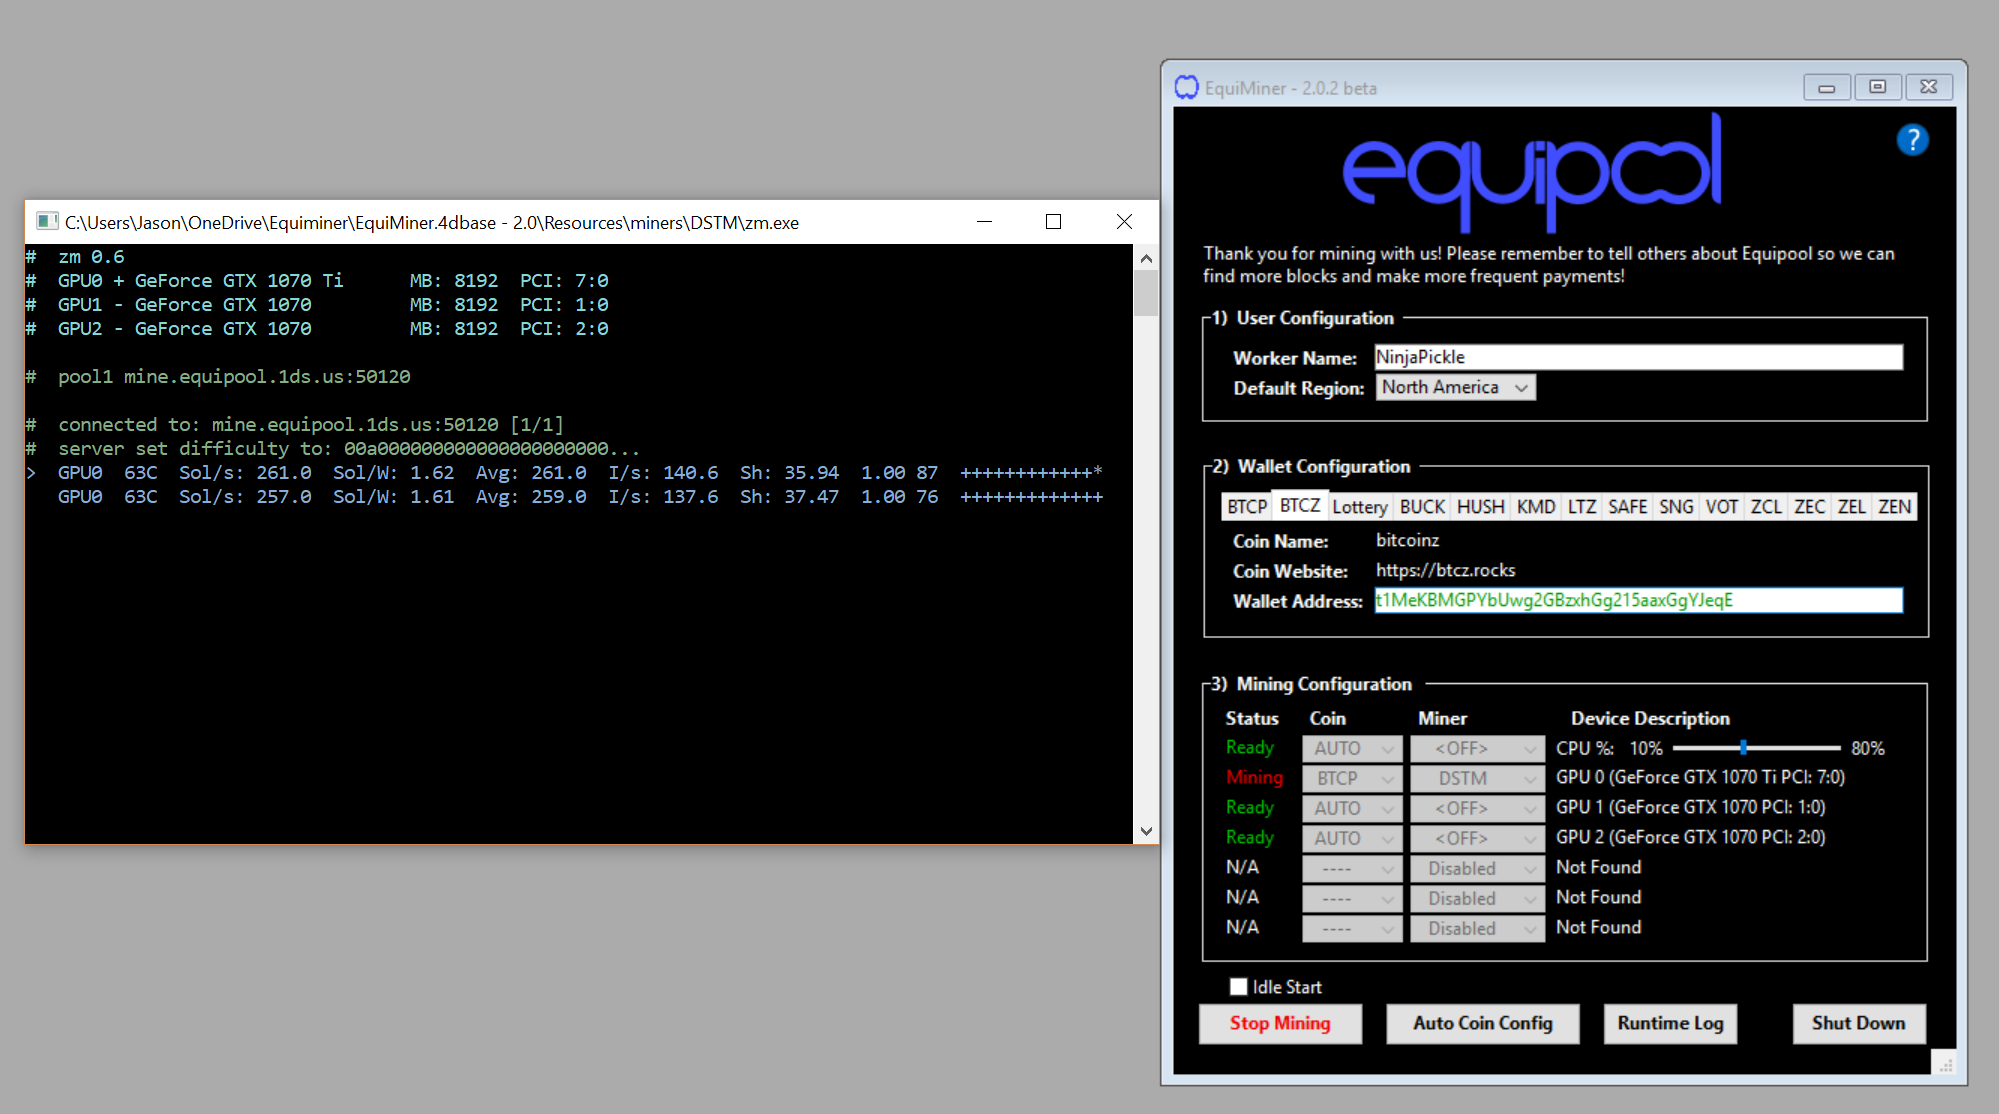Click the EquiMiner title bar app icon

(1186, 88)
